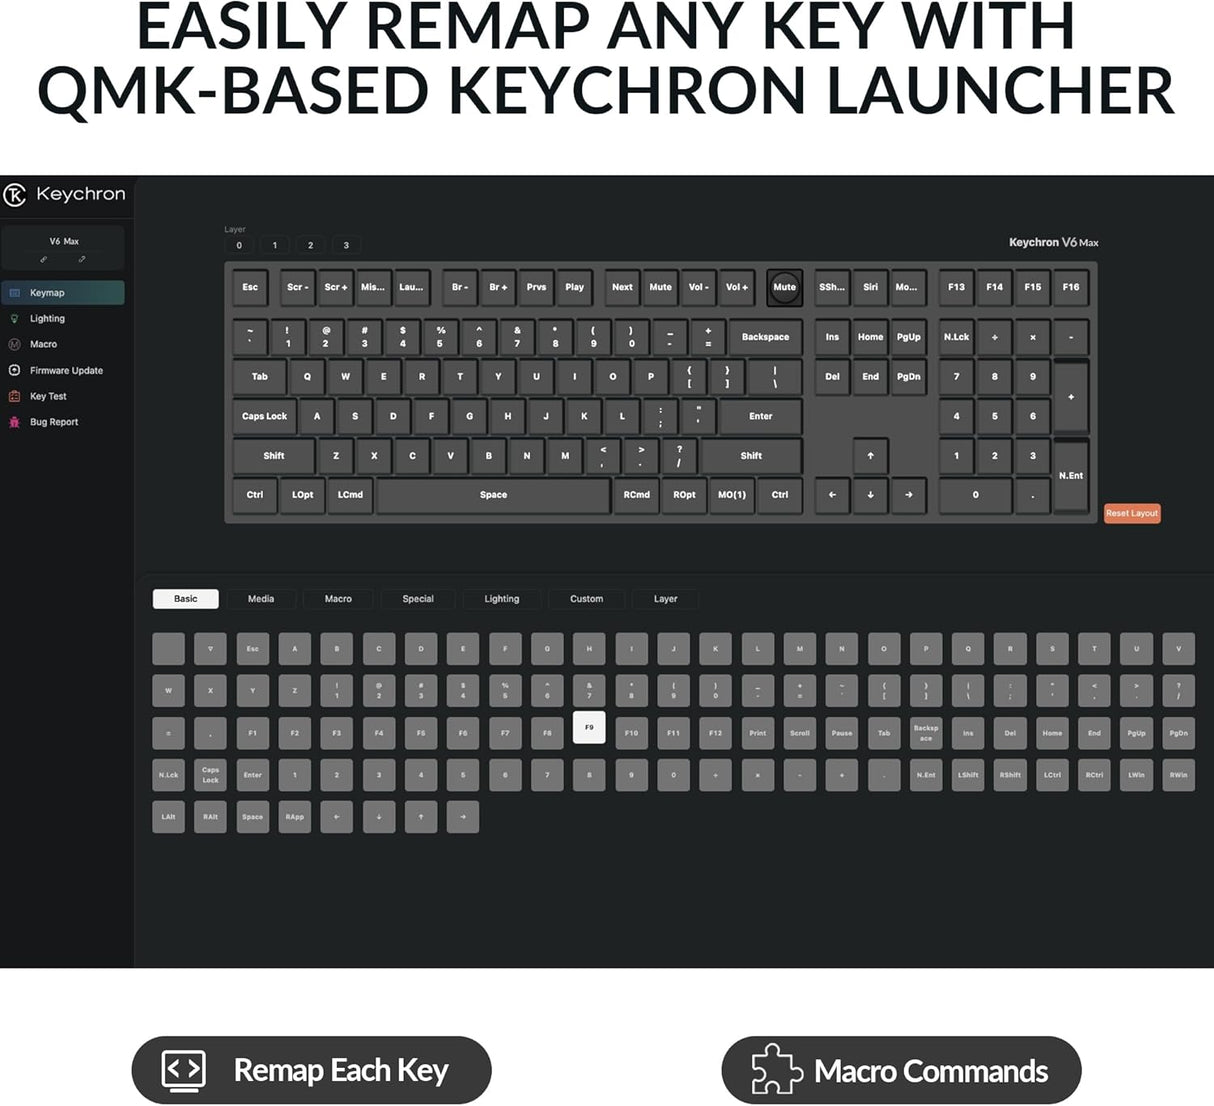This screenshot has width=1214, height=1106.
Task: Open Firmware Update from the sidebar
Action: pyautogui.click(x=14, y=370)
